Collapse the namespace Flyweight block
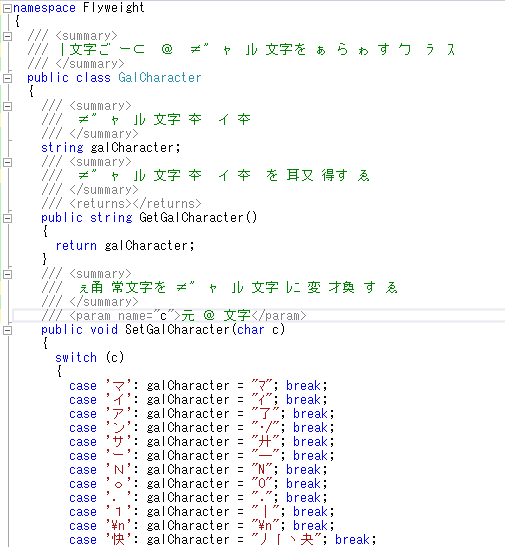Viewport: 505px width, 547px height. pos(7,8)
